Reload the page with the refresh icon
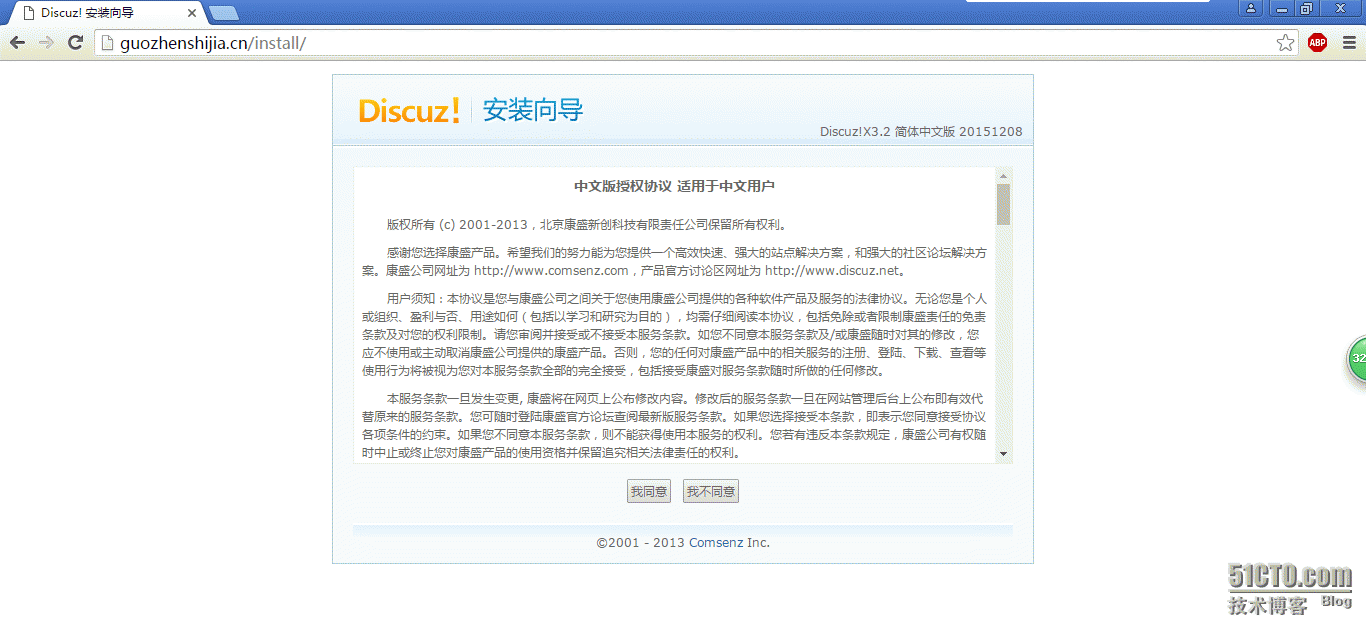 pos(75,42)
